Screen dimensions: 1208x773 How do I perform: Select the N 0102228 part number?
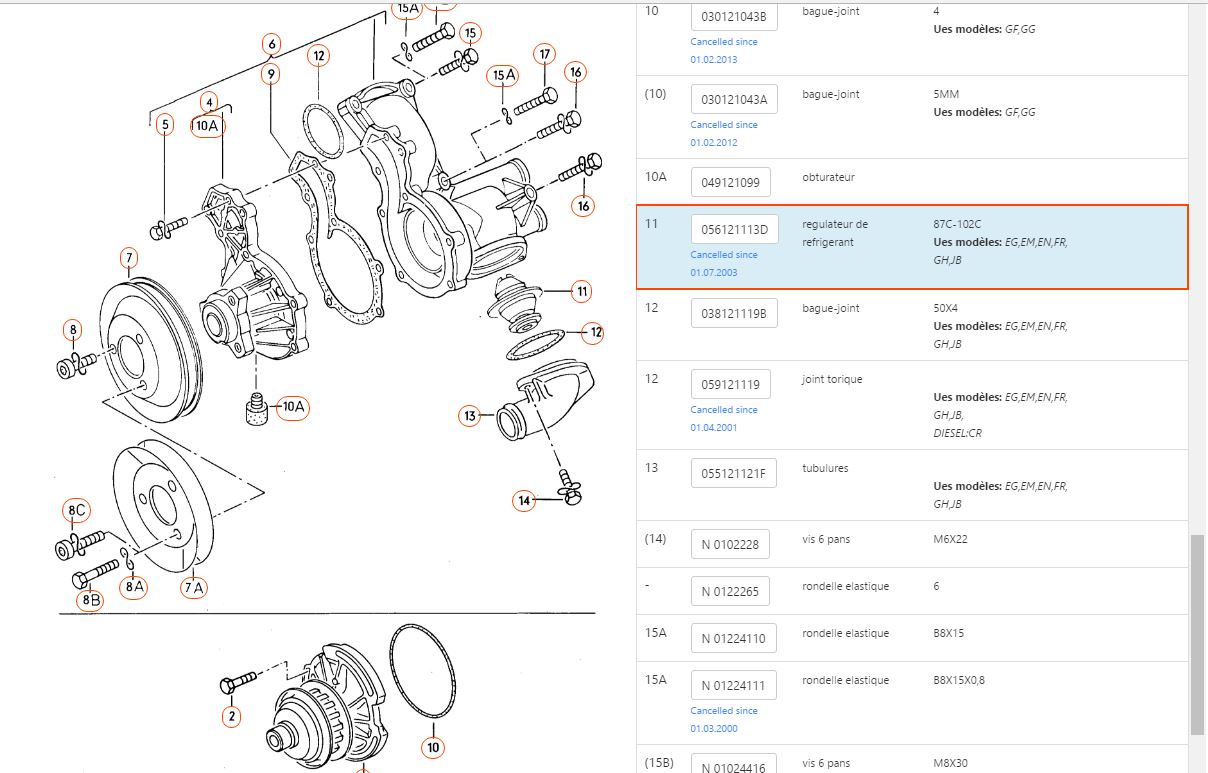[730, 544]
